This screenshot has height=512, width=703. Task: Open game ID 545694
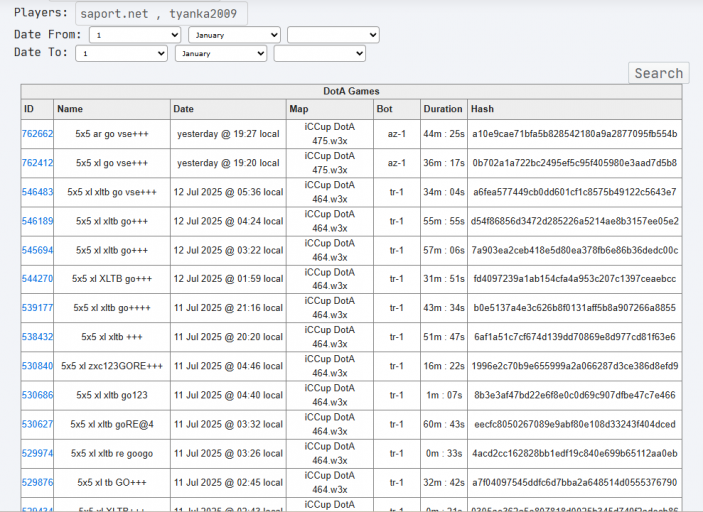[x=37, y=250]
